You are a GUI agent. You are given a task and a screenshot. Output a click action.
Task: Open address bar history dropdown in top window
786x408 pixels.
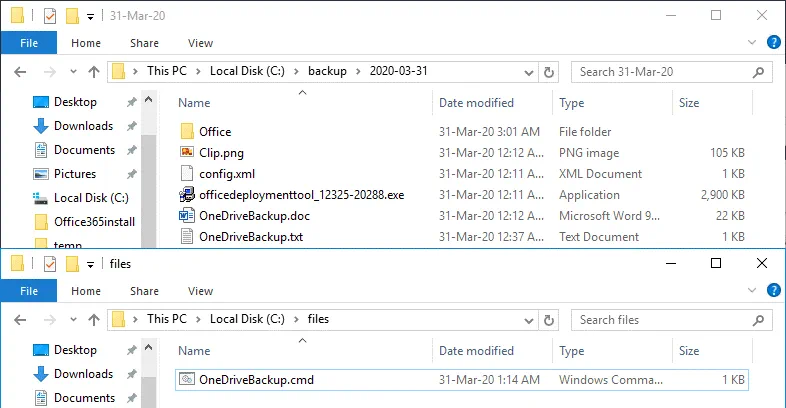click(528, 72)
